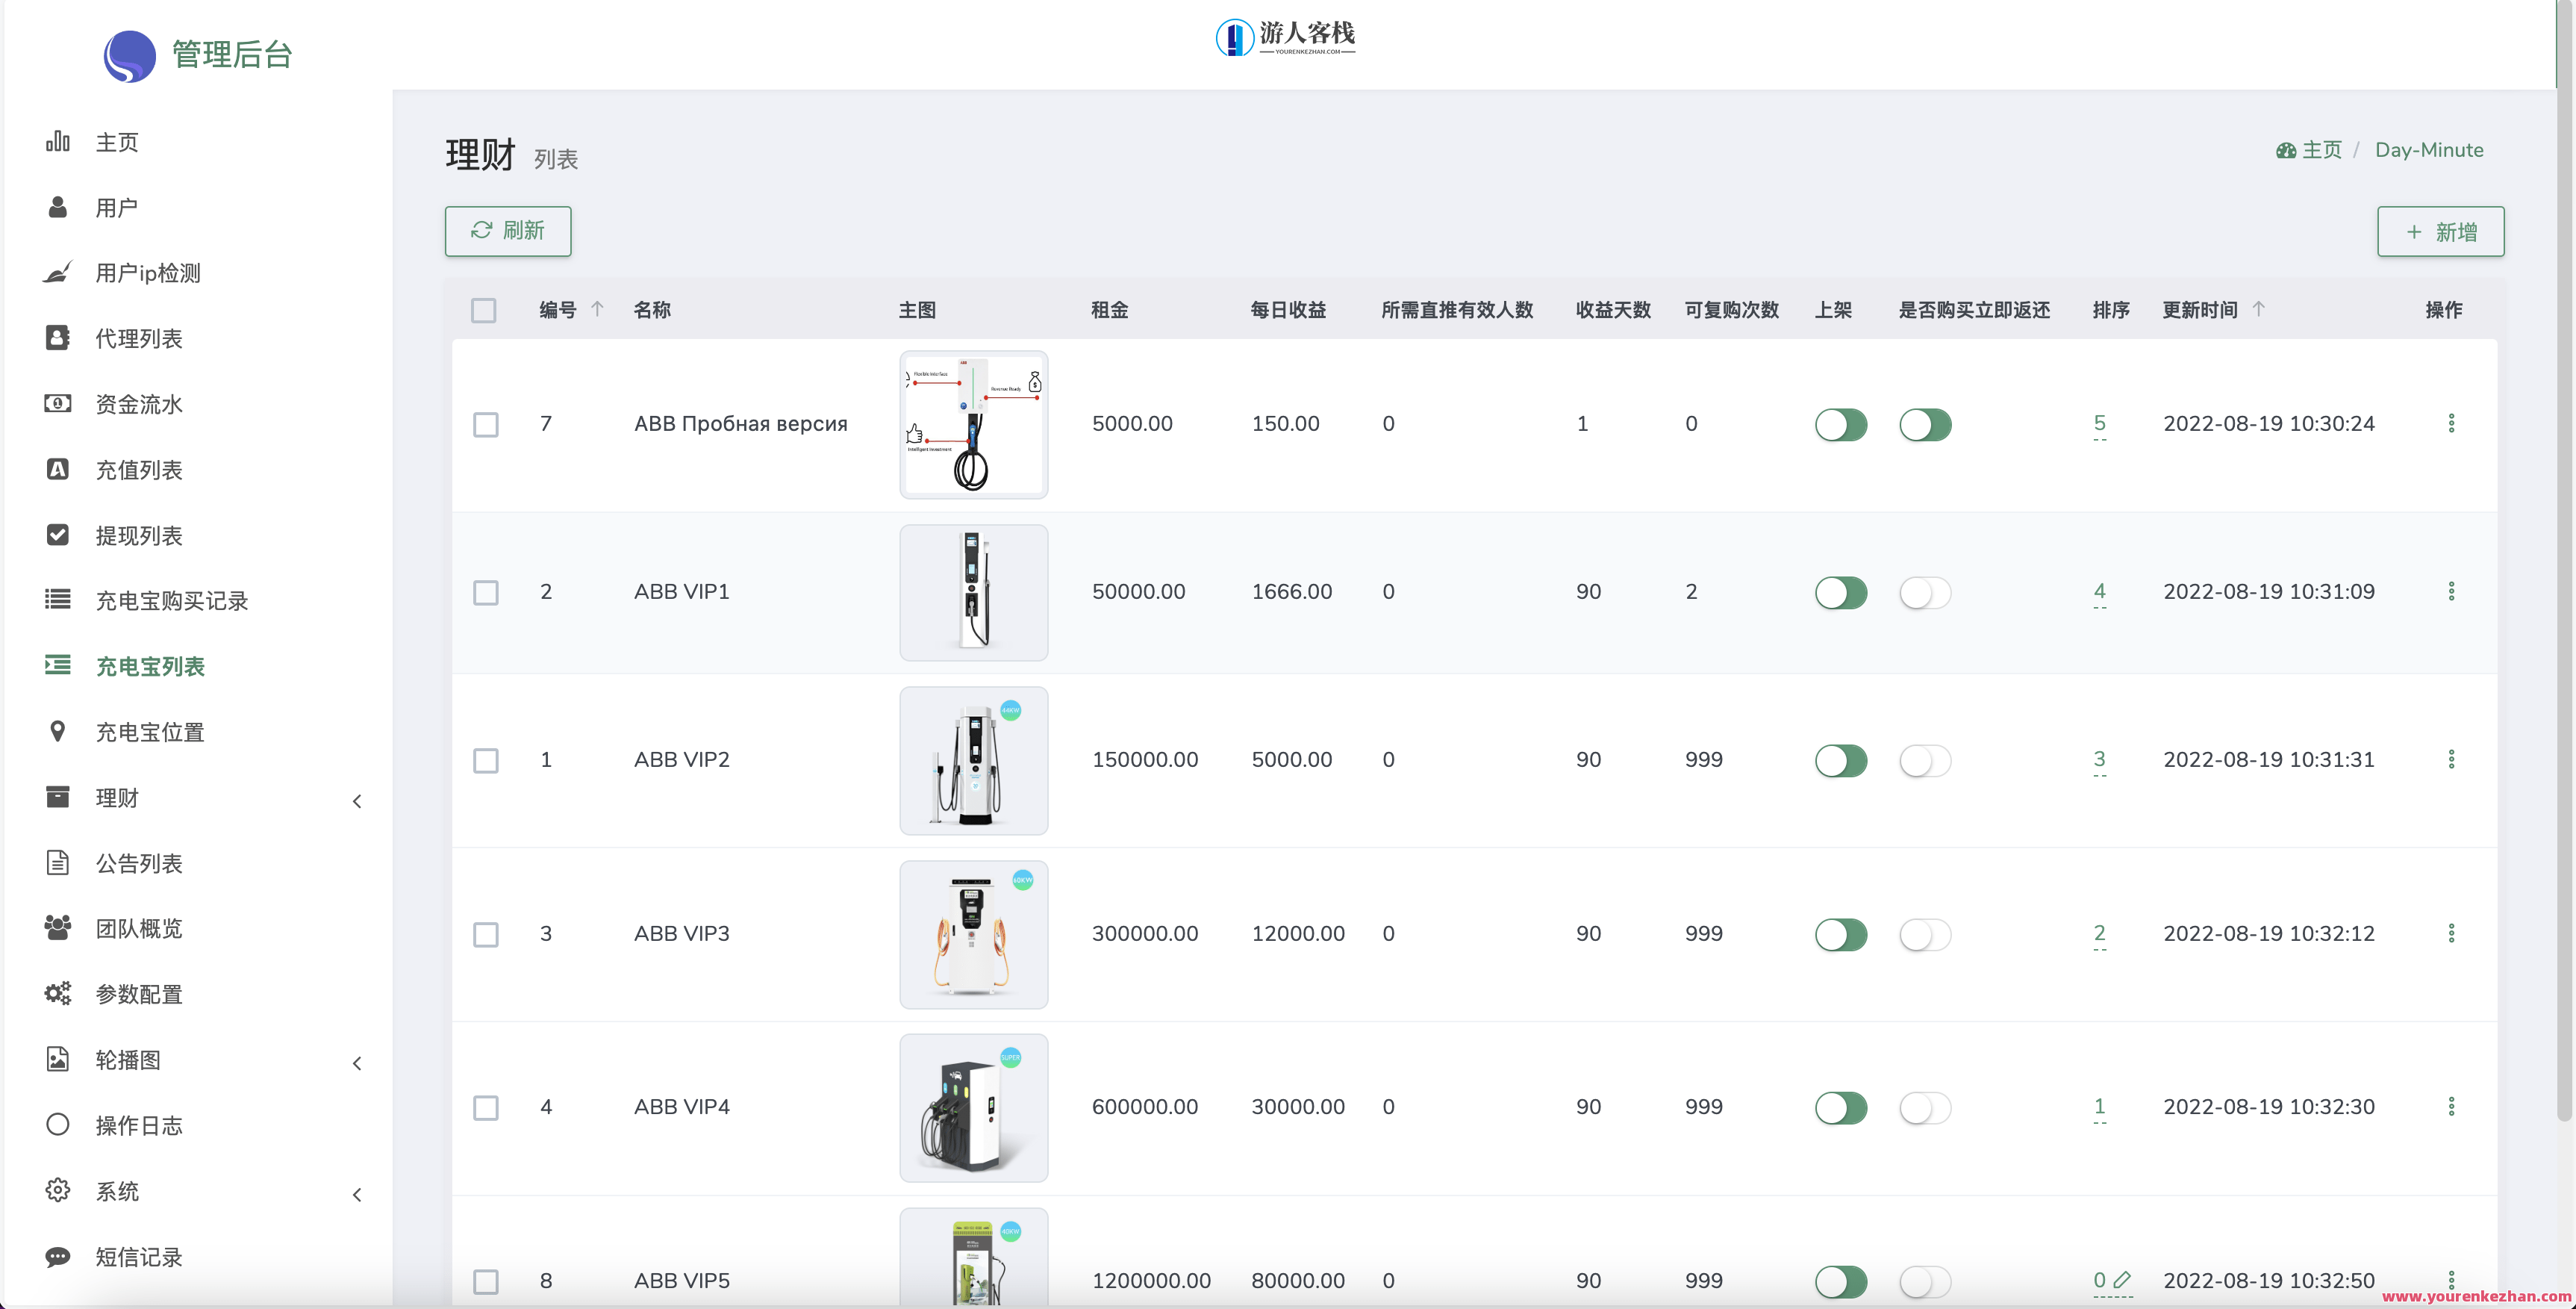Expand the 系统 system submenu

pos(357,1194)
